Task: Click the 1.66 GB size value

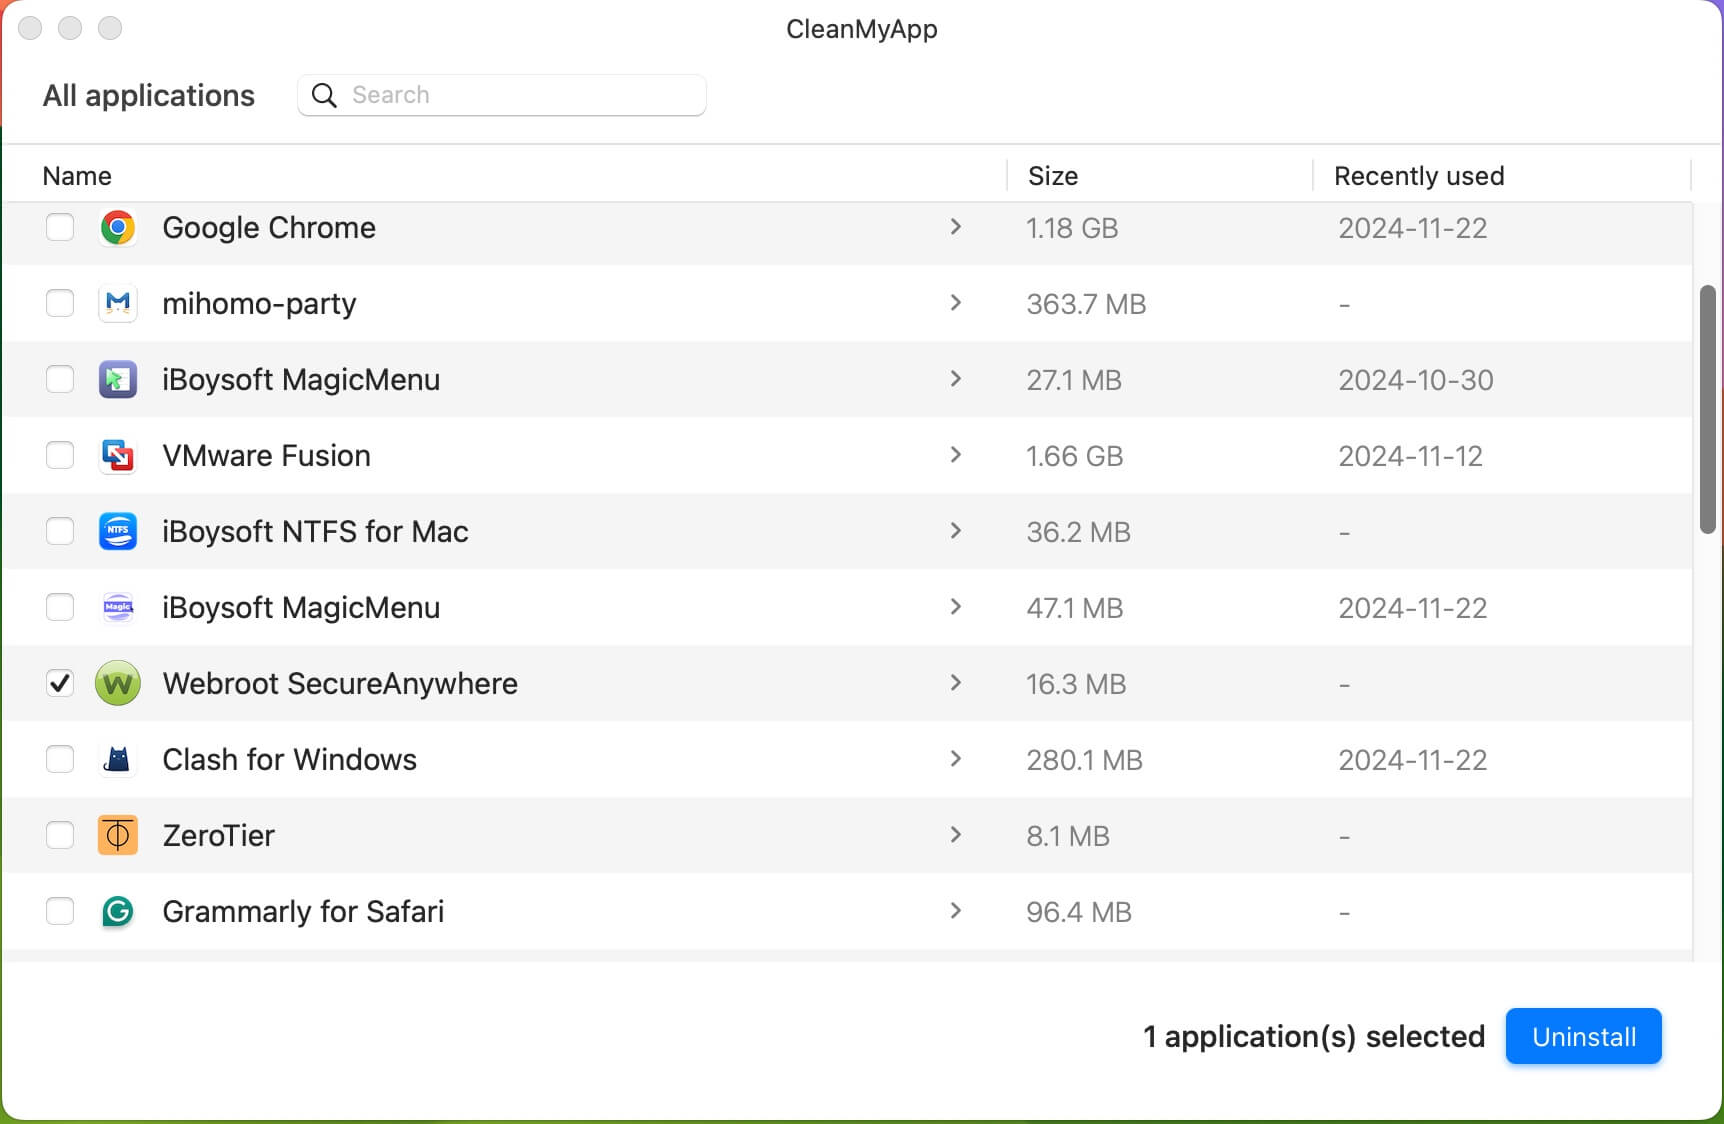Action: click(1075, 456)
